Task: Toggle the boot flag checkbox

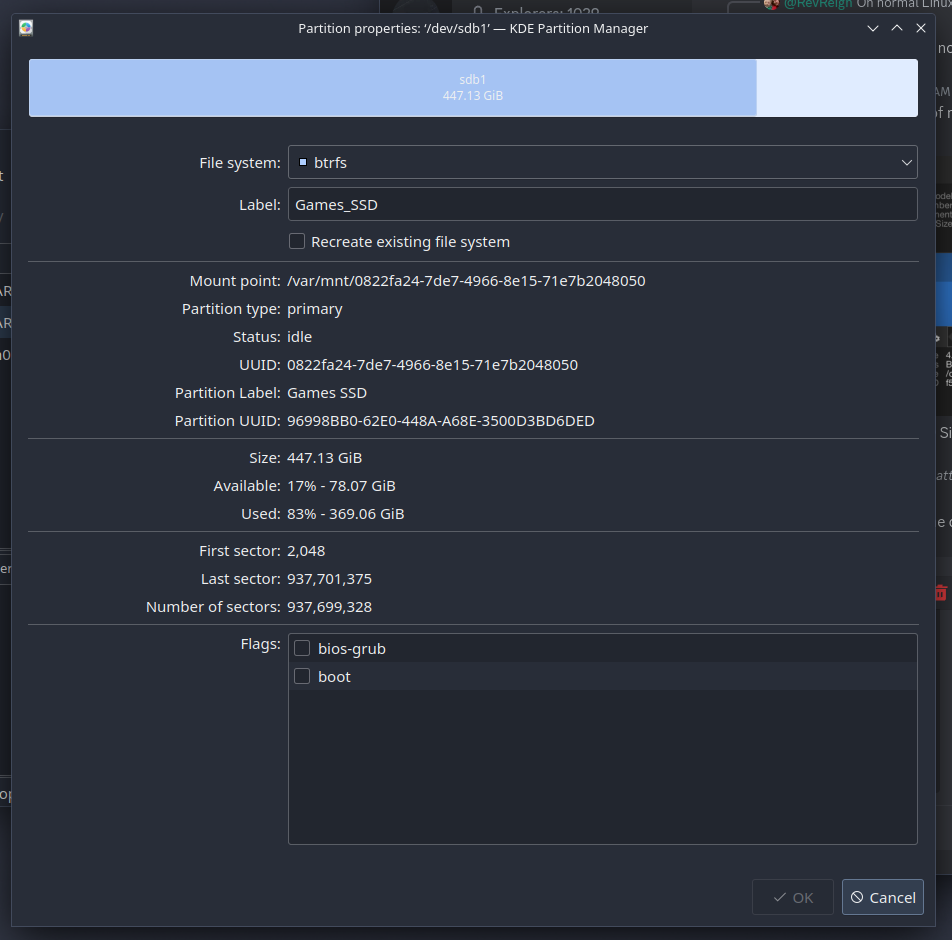Action: [x=302, y=676]
